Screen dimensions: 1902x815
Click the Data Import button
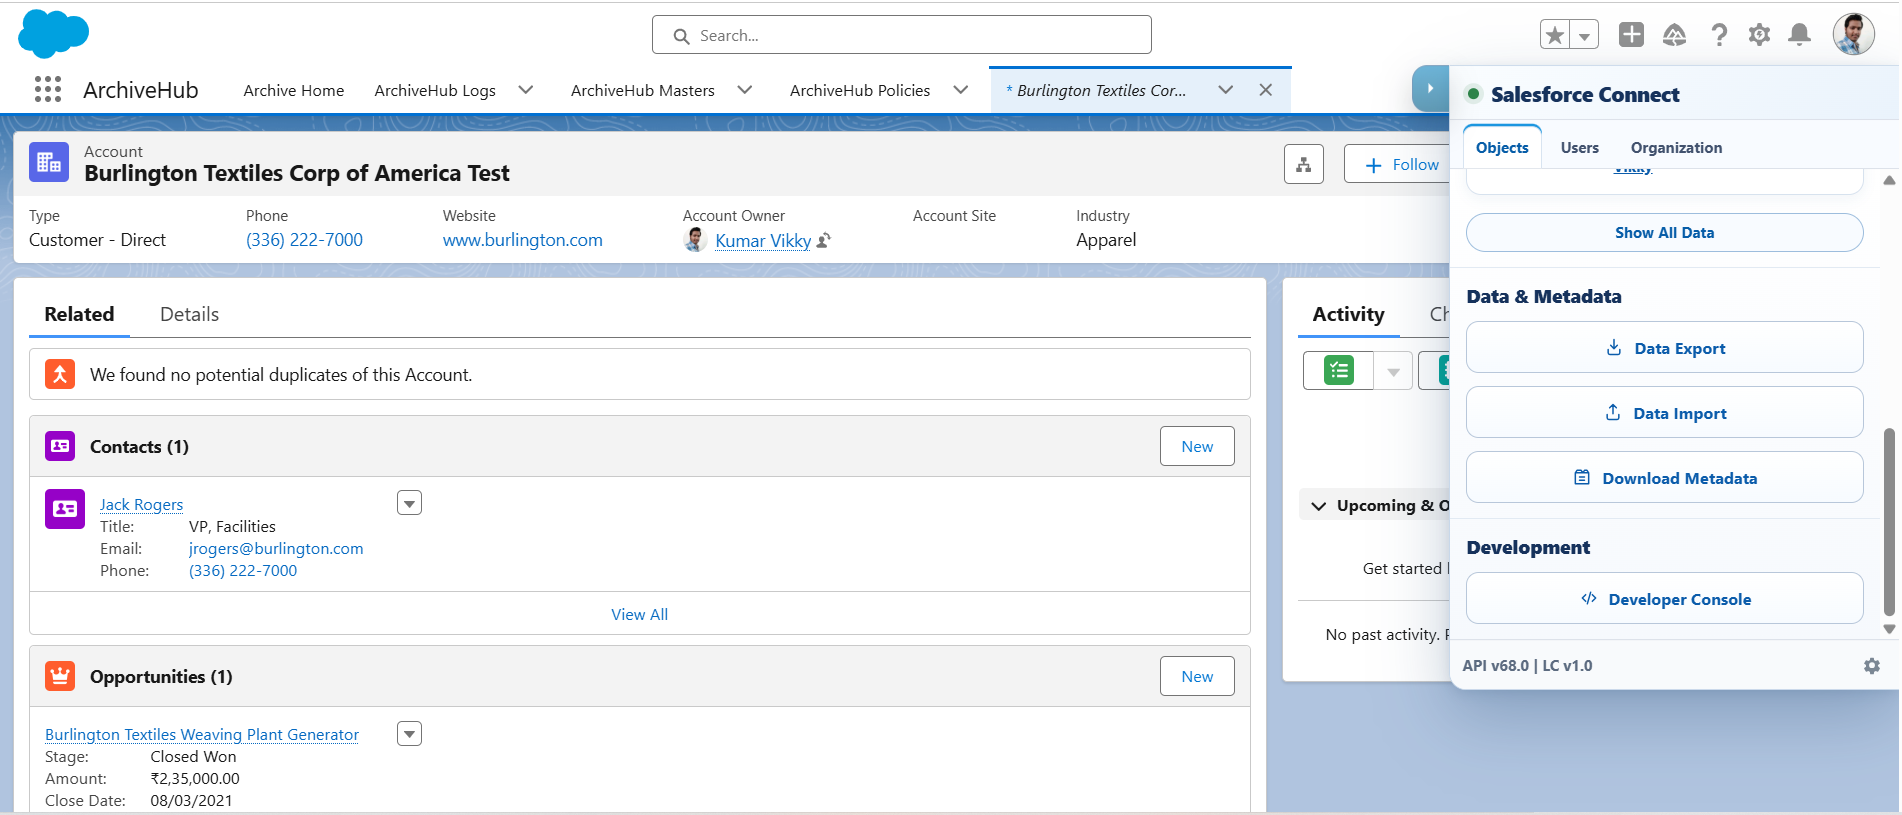tap(1665, 413)
